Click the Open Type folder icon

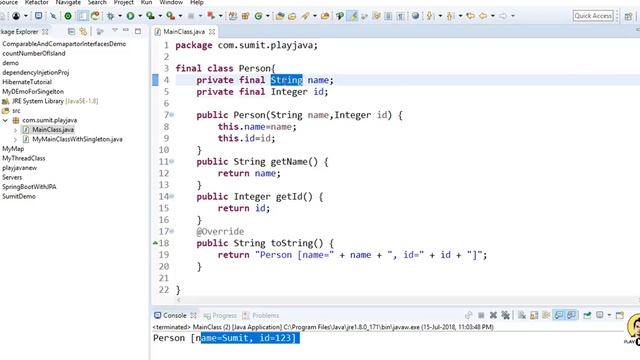coord(280,16)
